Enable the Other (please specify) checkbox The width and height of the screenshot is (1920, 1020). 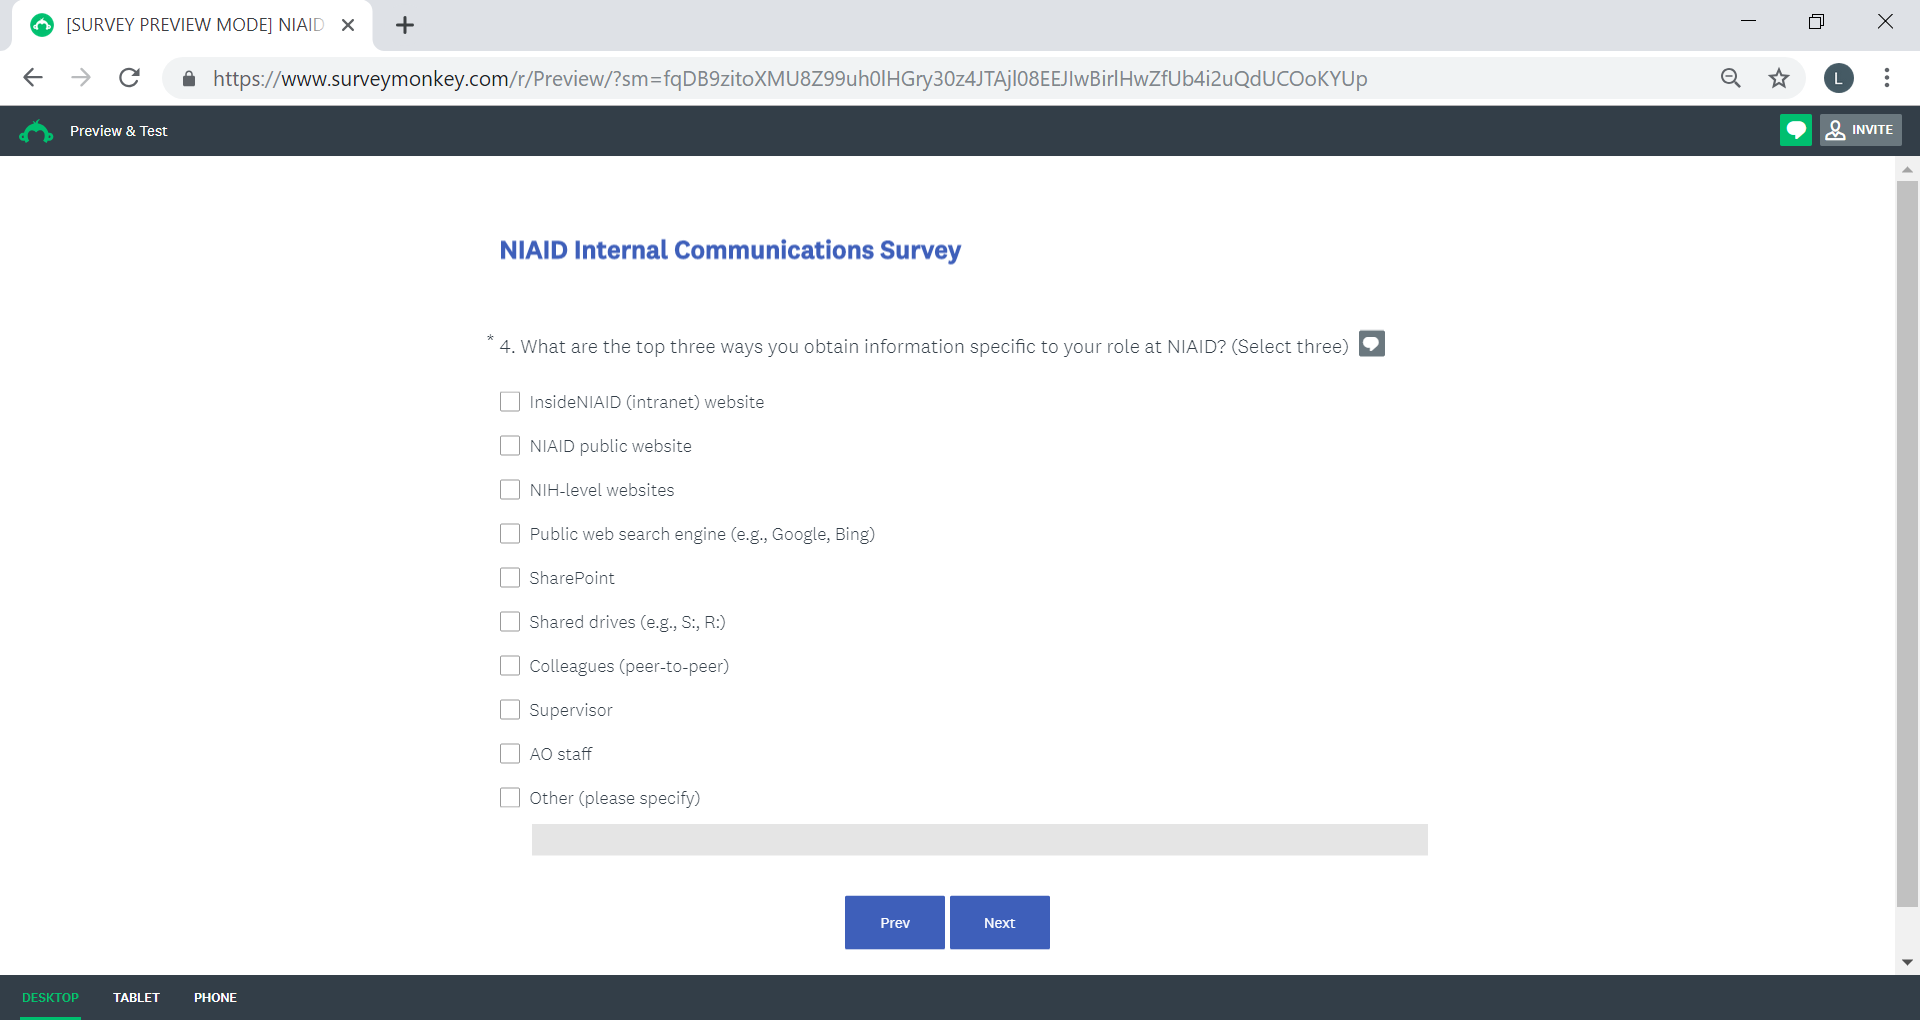pos(510,798)
